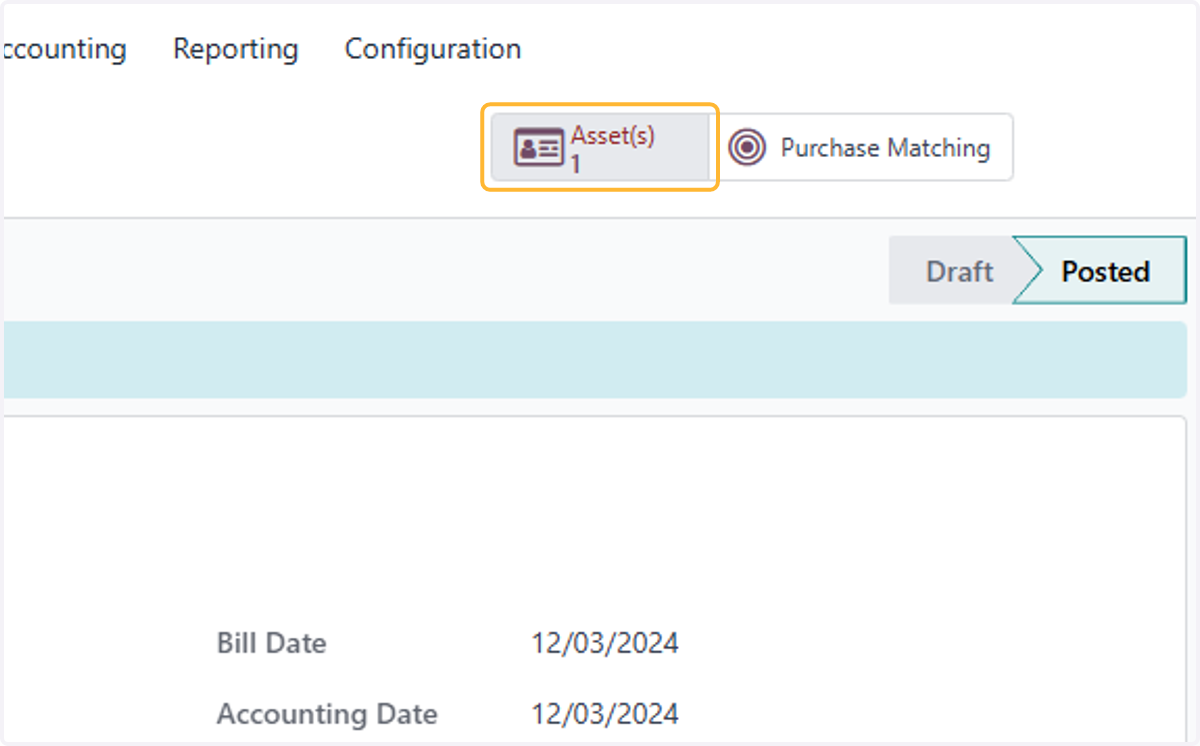This screenshot has height=746, width=1200.
Task: Open the Accounting menu
Action: tap(63, 49)
